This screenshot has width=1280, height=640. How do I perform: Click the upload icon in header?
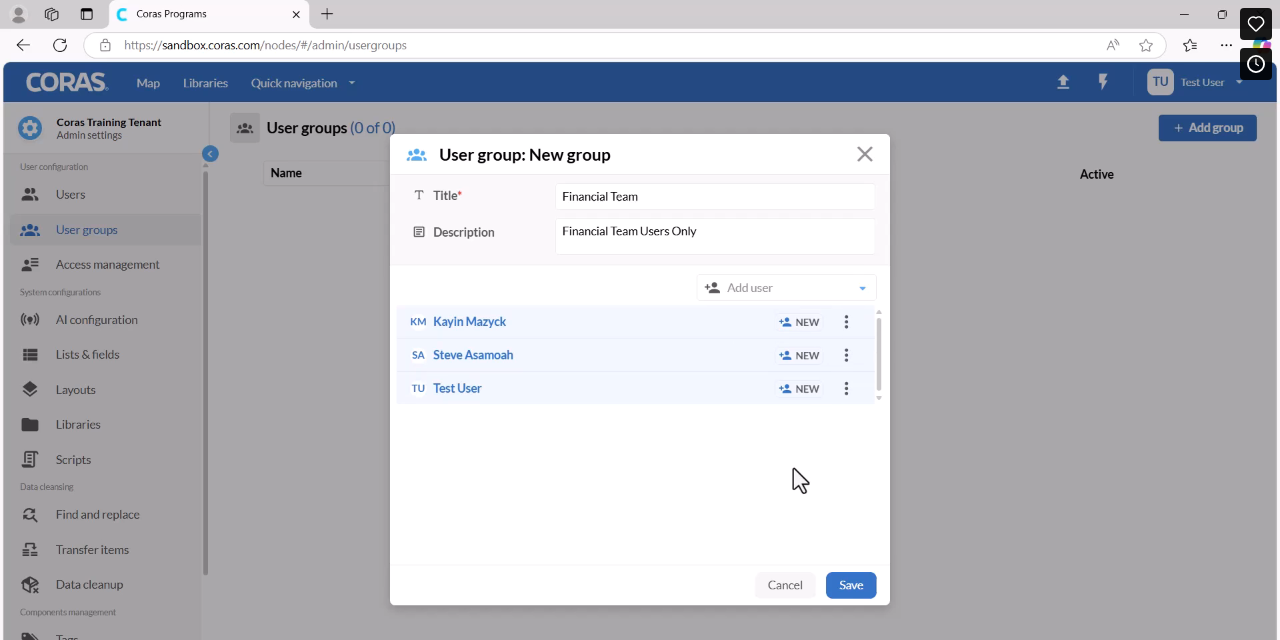pyautogui.click(x=1063, y=82)
